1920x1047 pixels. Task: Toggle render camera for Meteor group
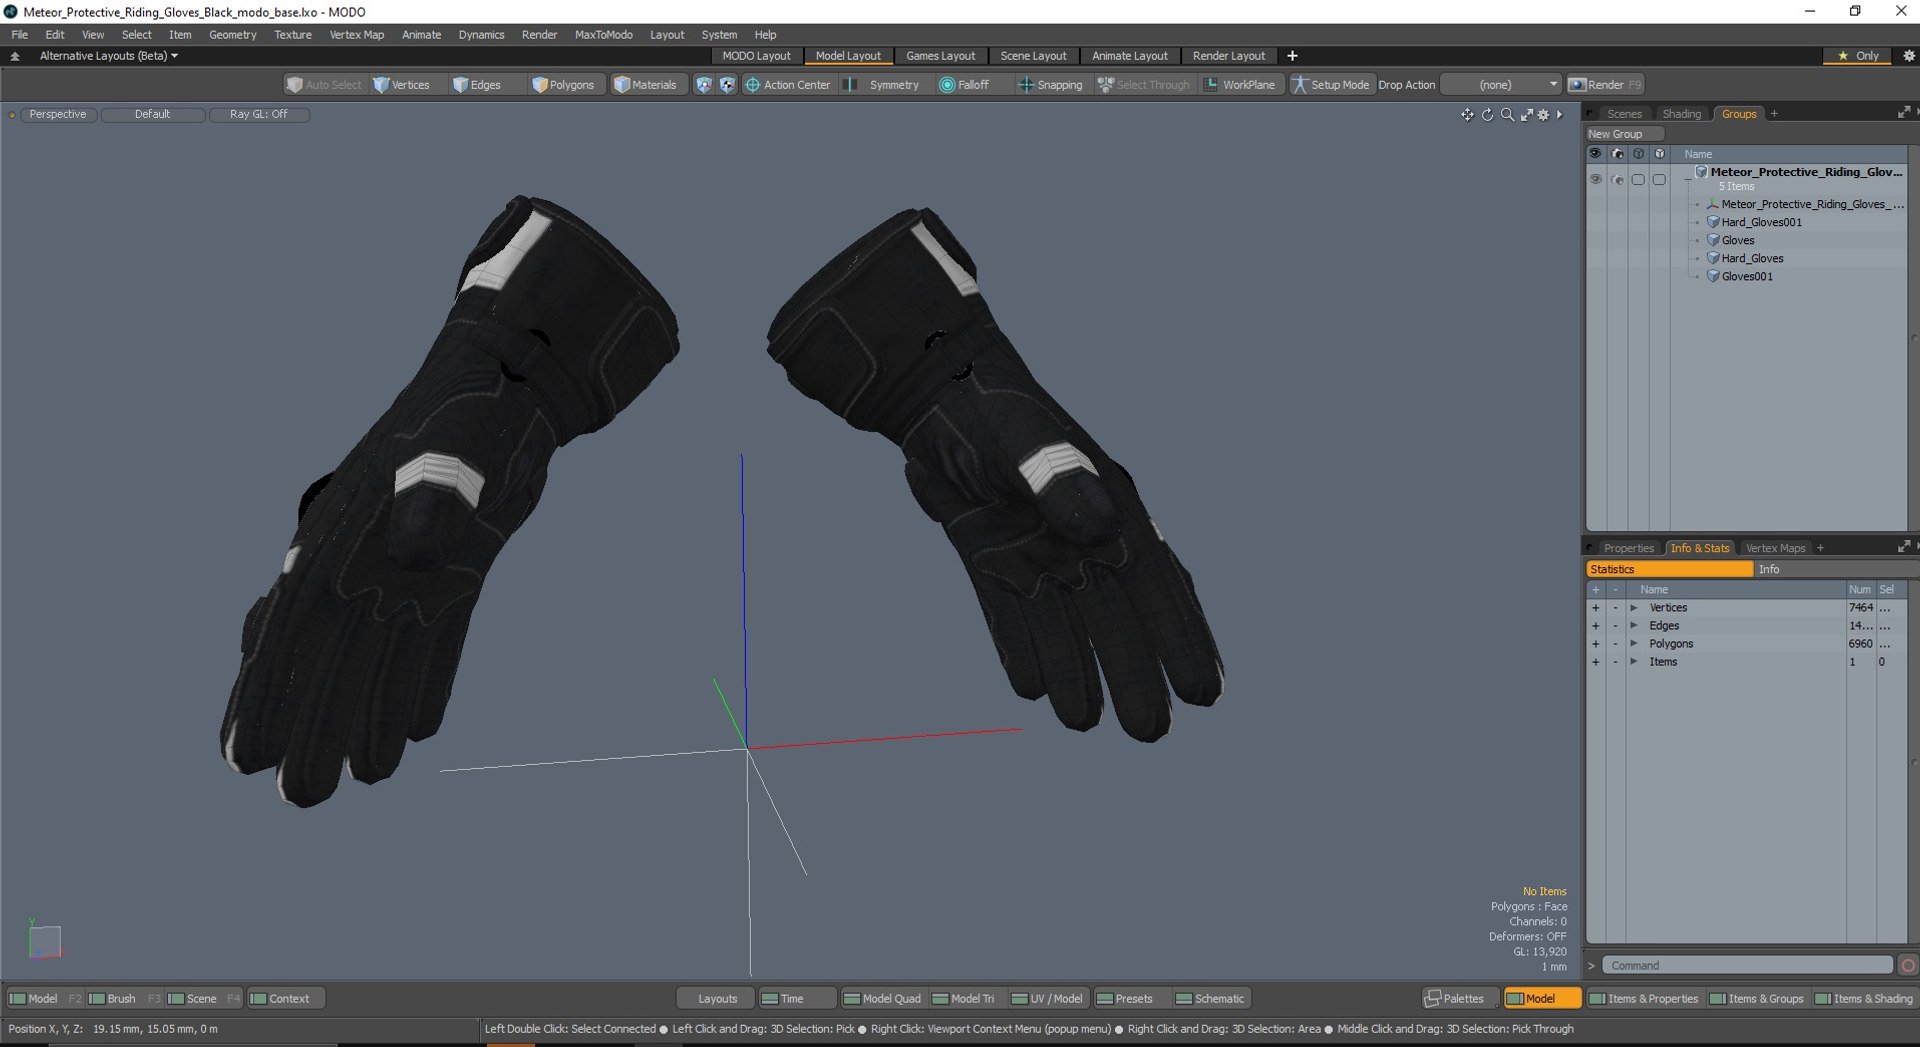pyautogui.click(x=1617, y=180)
